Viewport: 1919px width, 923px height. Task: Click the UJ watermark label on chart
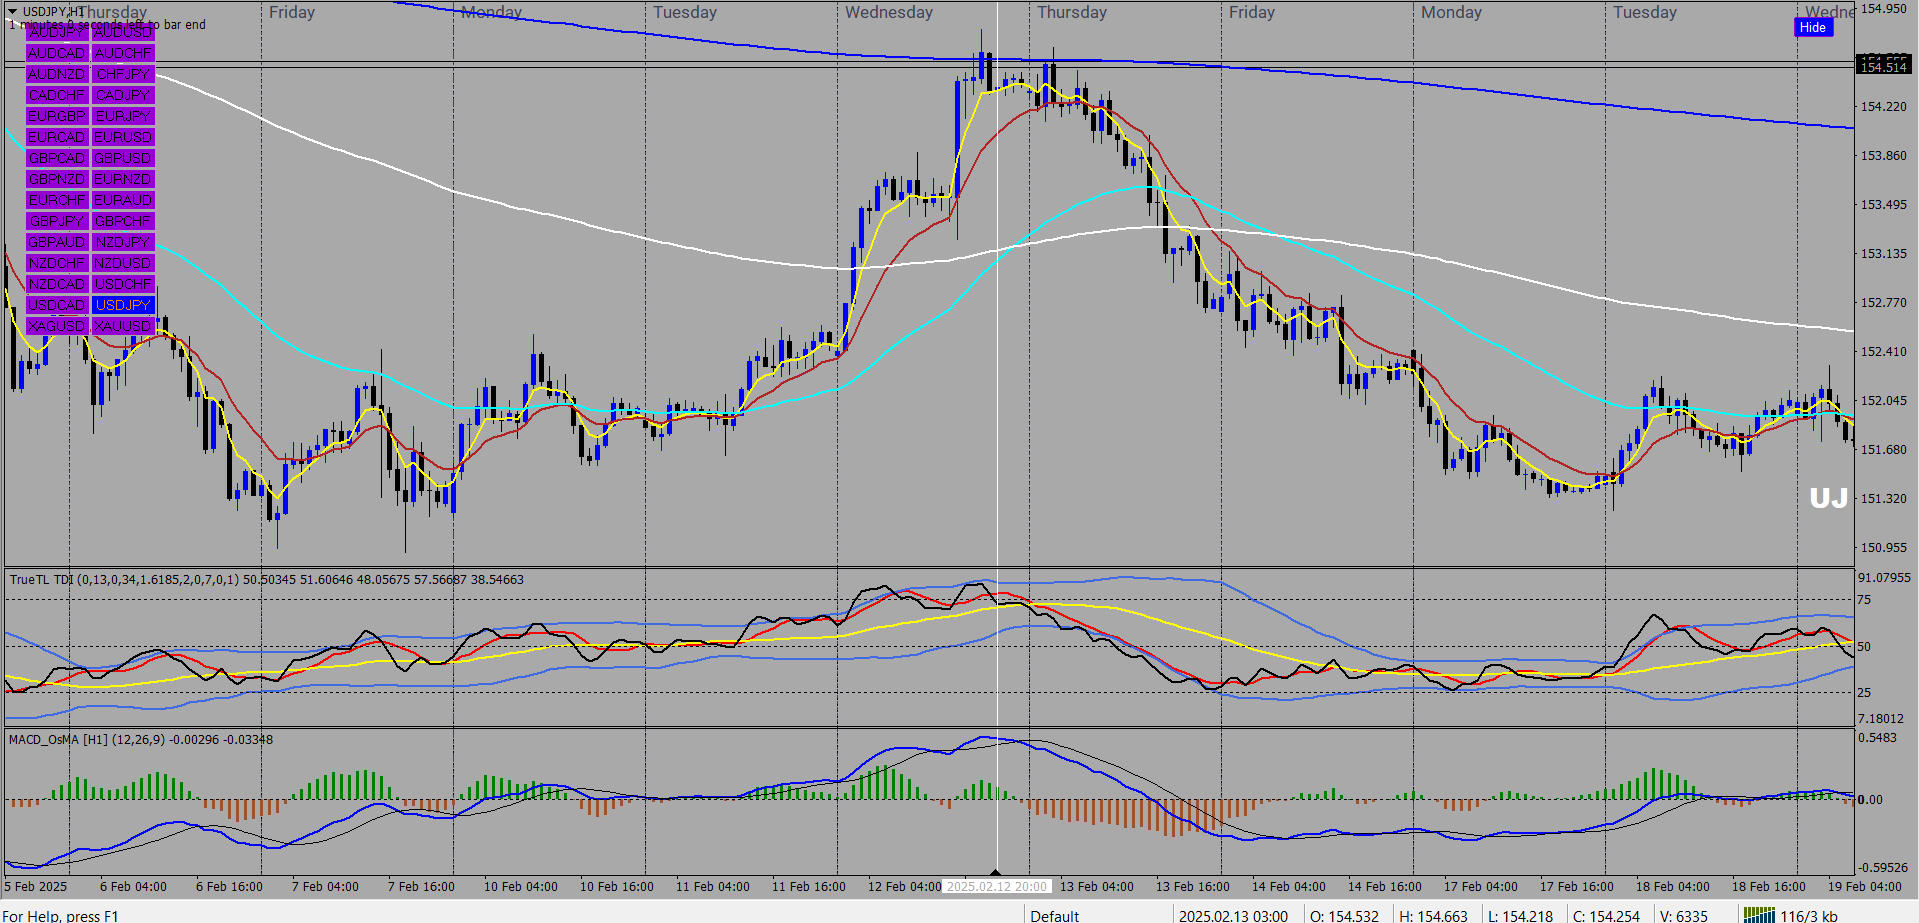(1828, 498)
